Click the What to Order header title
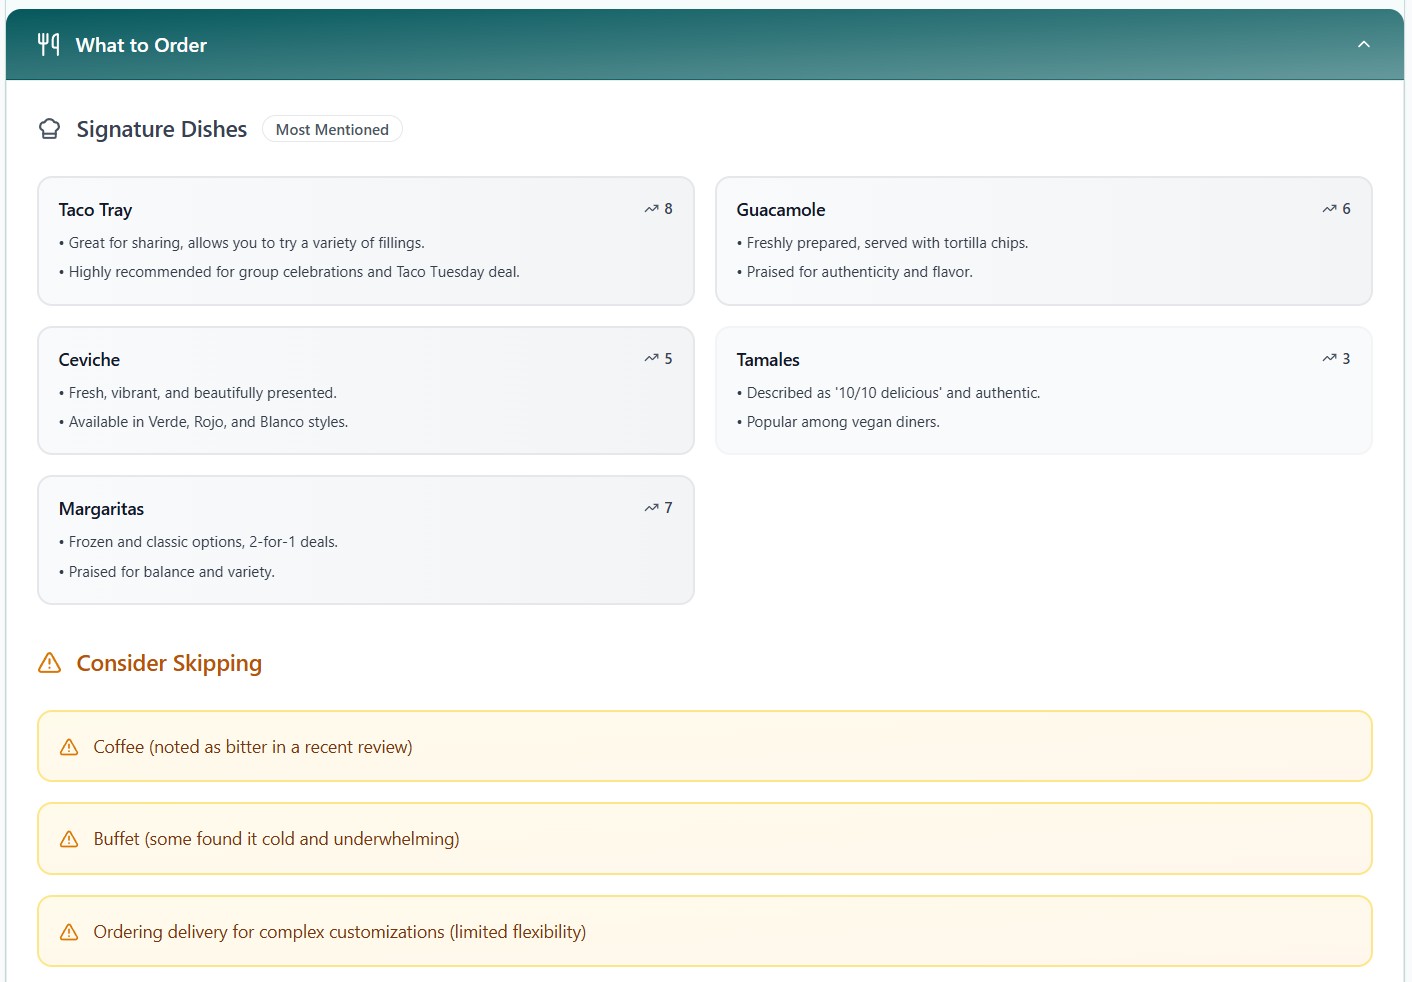 coord(141,45)
